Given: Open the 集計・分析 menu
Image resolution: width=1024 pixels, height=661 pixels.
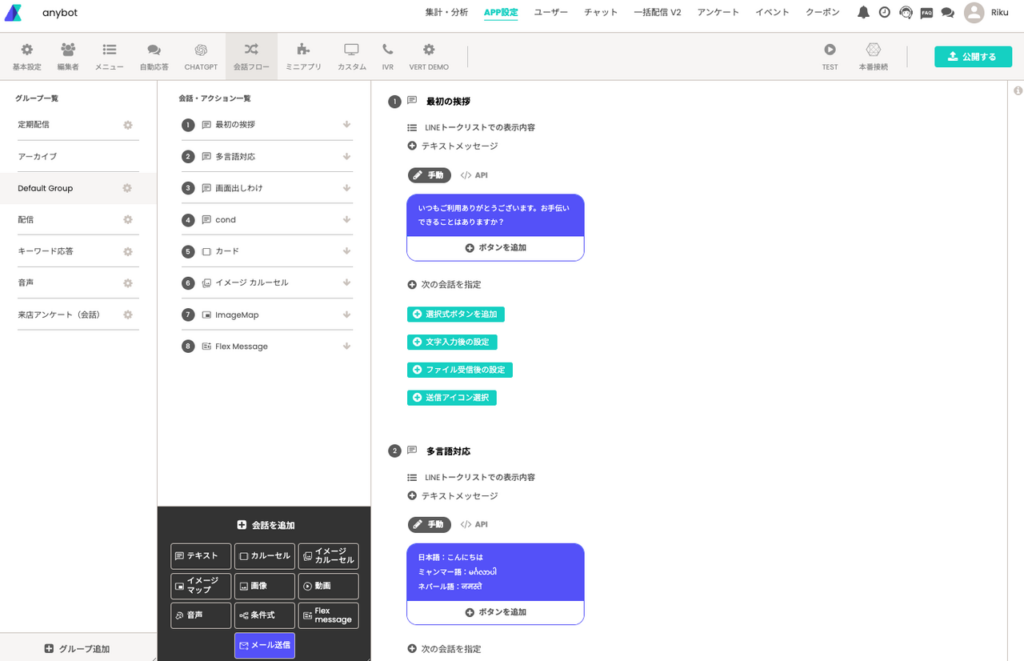Looking at the screenshot, I should pos(446,12).
